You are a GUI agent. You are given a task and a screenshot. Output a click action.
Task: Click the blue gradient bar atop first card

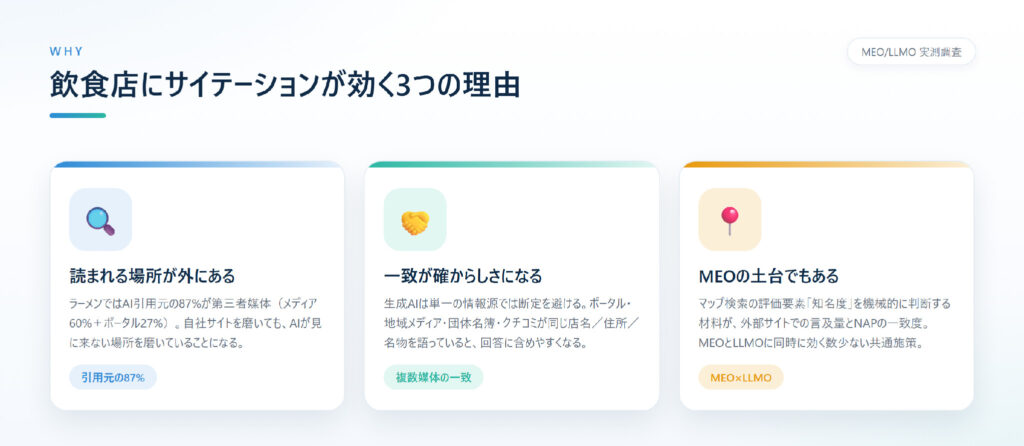tap(197, 164)
